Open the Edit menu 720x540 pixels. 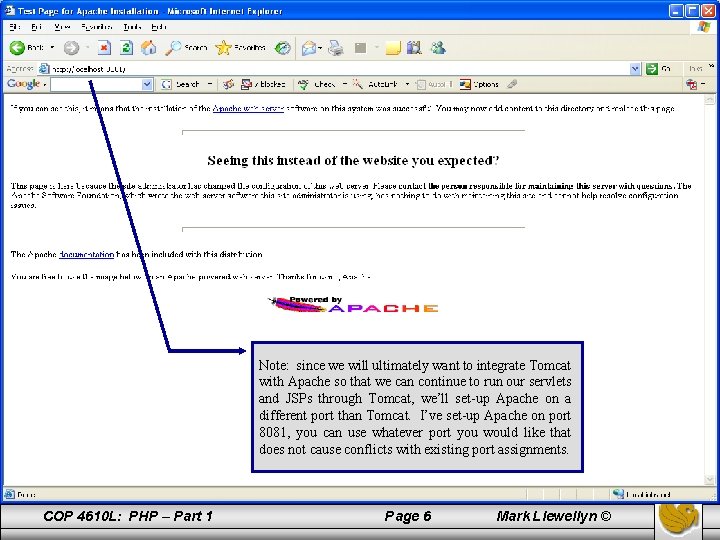click(37, 27)
